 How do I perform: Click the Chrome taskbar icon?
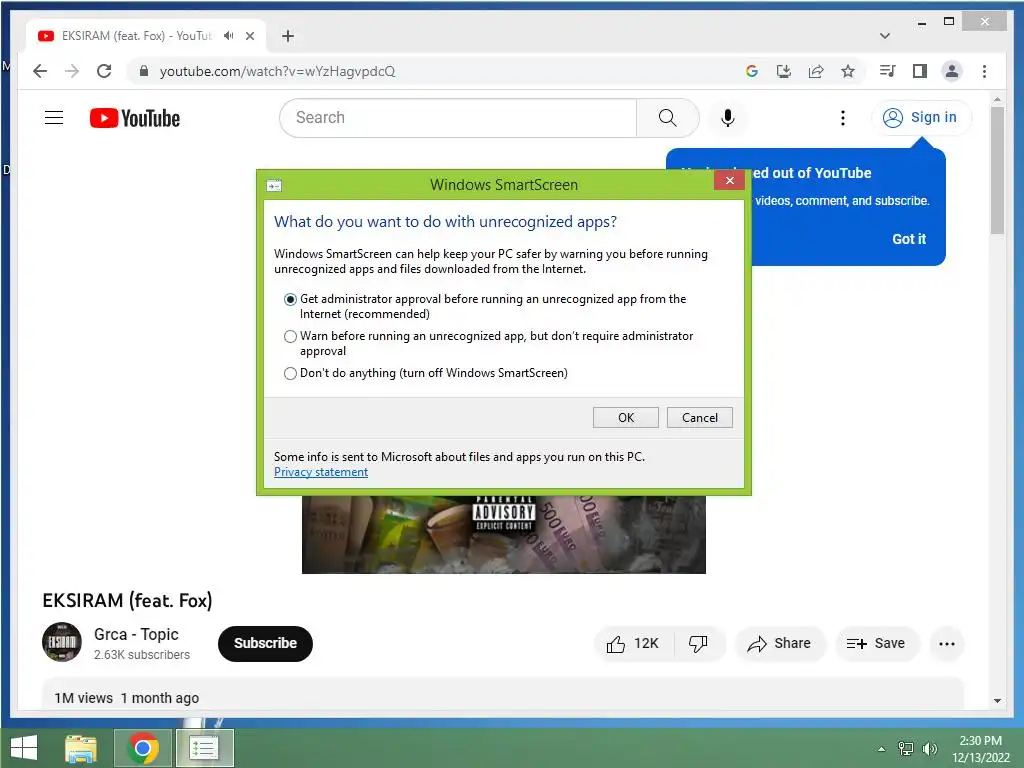[143, 748]
